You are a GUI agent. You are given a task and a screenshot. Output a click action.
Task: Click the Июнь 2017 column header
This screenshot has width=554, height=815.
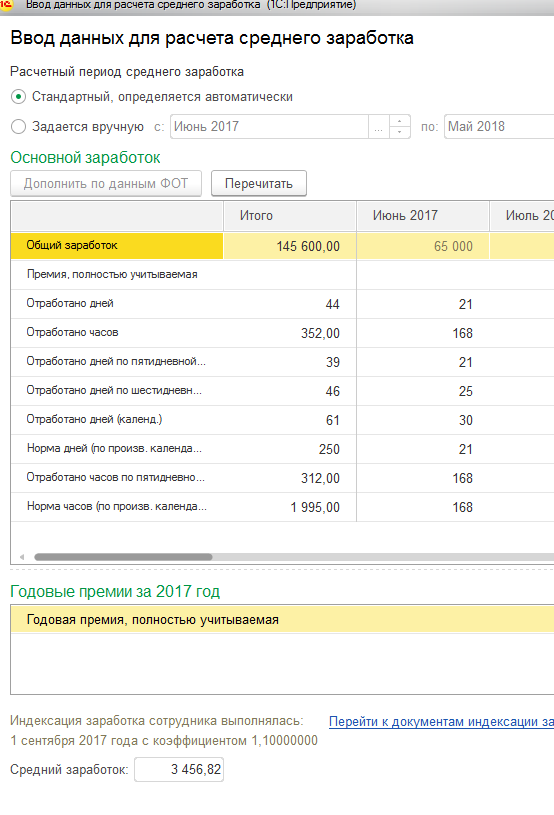423,216
